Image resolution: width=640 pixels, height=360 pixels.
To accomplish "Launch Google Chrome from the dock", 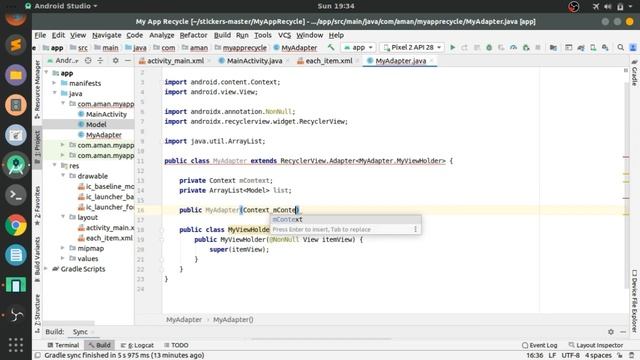I will pyautogui.click(x=16, y=225).
